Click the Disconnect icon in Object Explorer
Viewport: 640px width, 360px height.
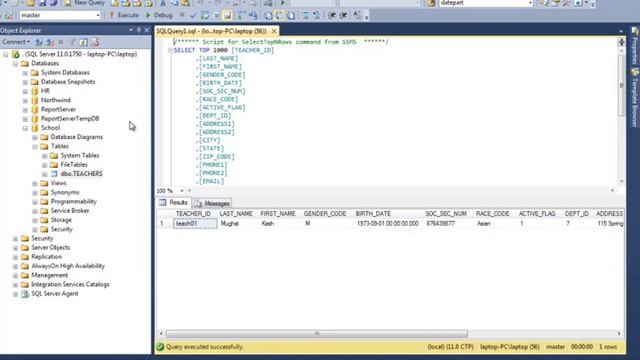pyautogui.click(x=50, y=42)
